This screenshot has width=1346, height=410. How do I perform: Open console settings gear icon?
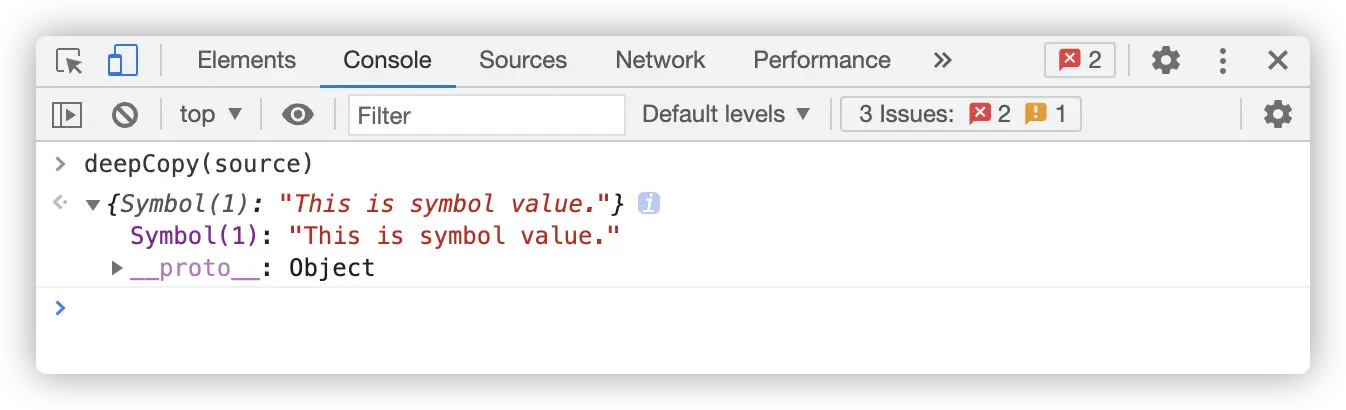[x=1277, y=115]
